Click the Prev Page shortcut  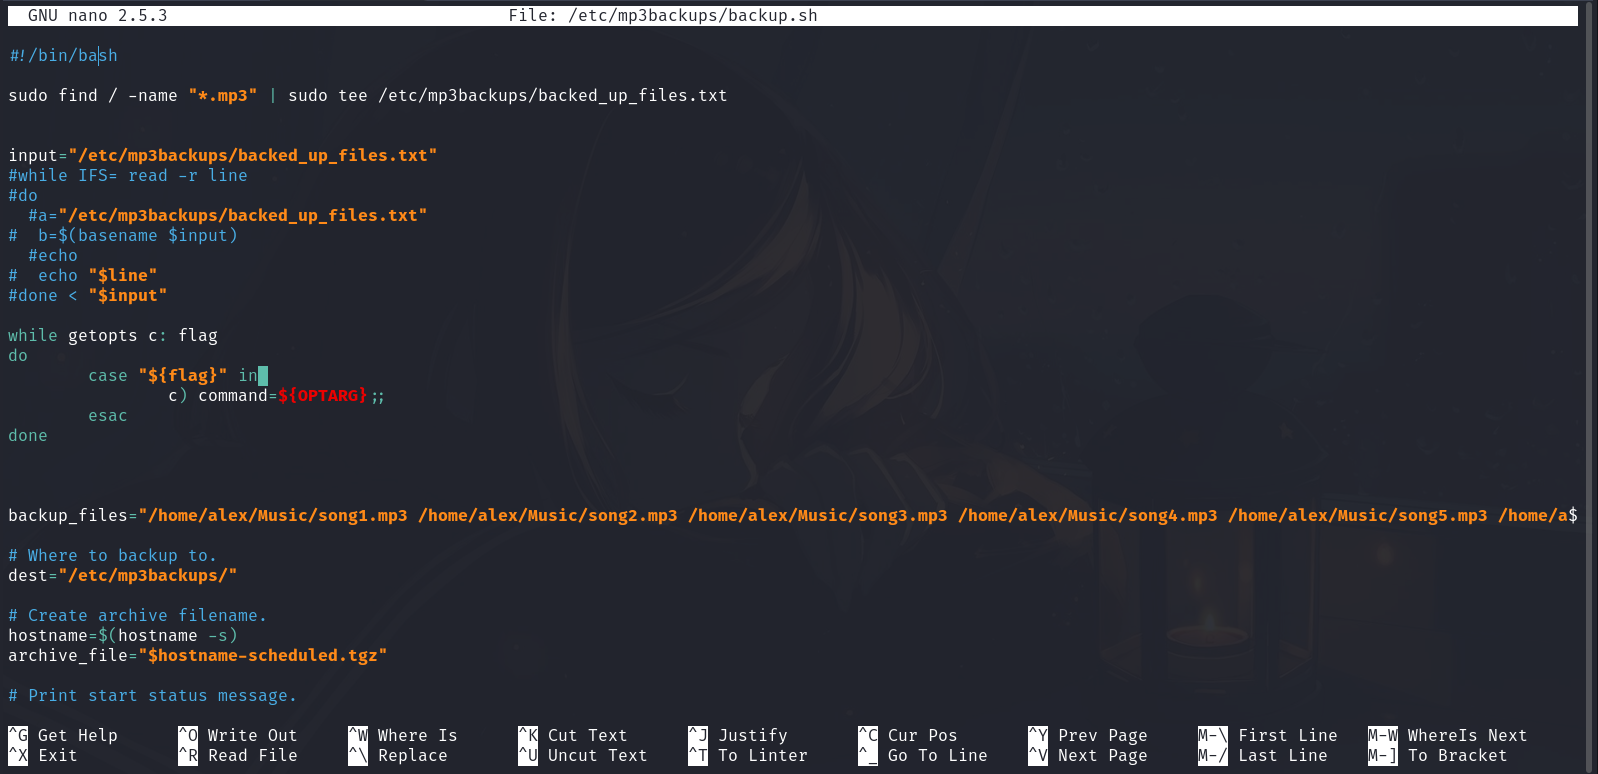(1102, 735)
